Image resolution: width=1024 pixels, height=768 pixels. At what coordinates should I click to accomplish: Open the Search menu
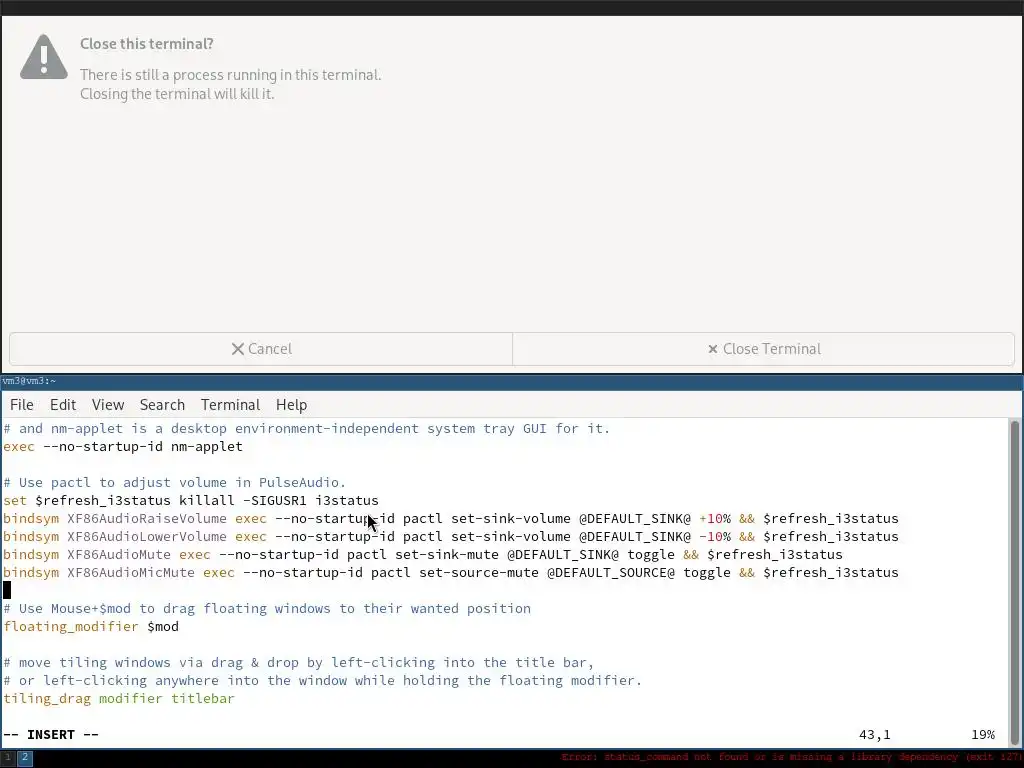(x=162, y=405)
